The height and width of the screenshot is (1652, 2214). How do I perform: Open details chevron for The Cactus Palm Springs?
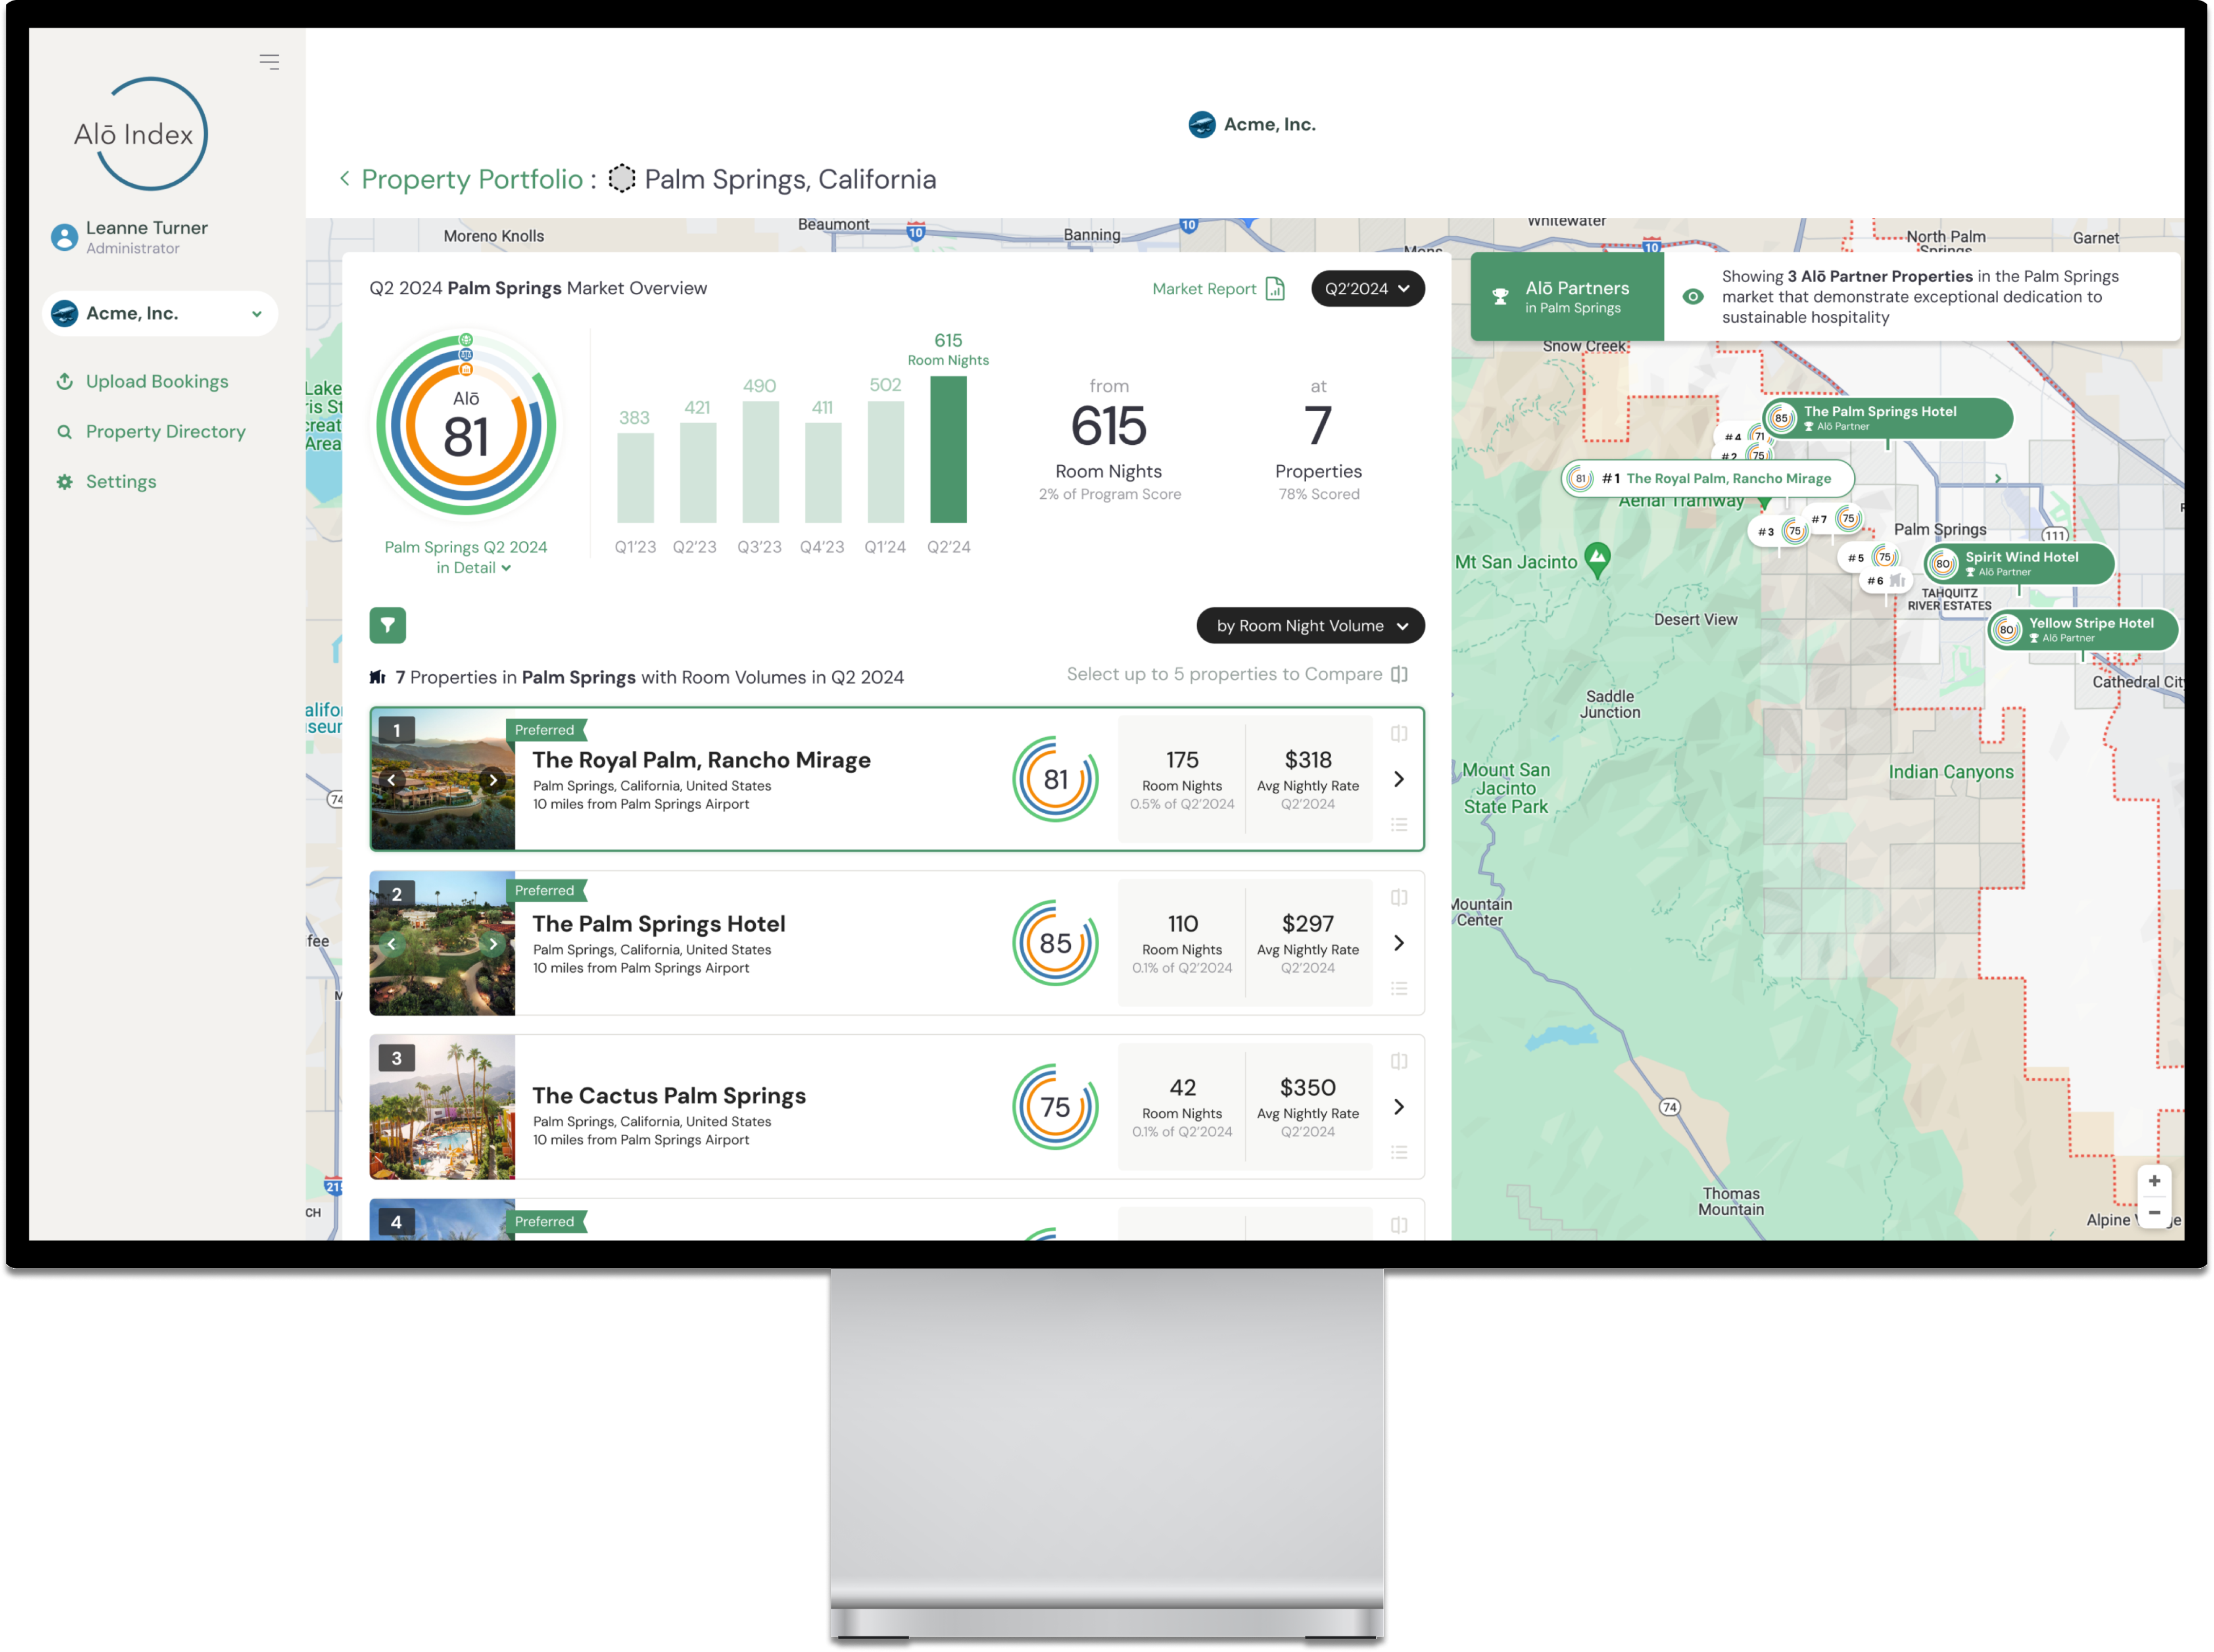click(x=1399, y=1107)
